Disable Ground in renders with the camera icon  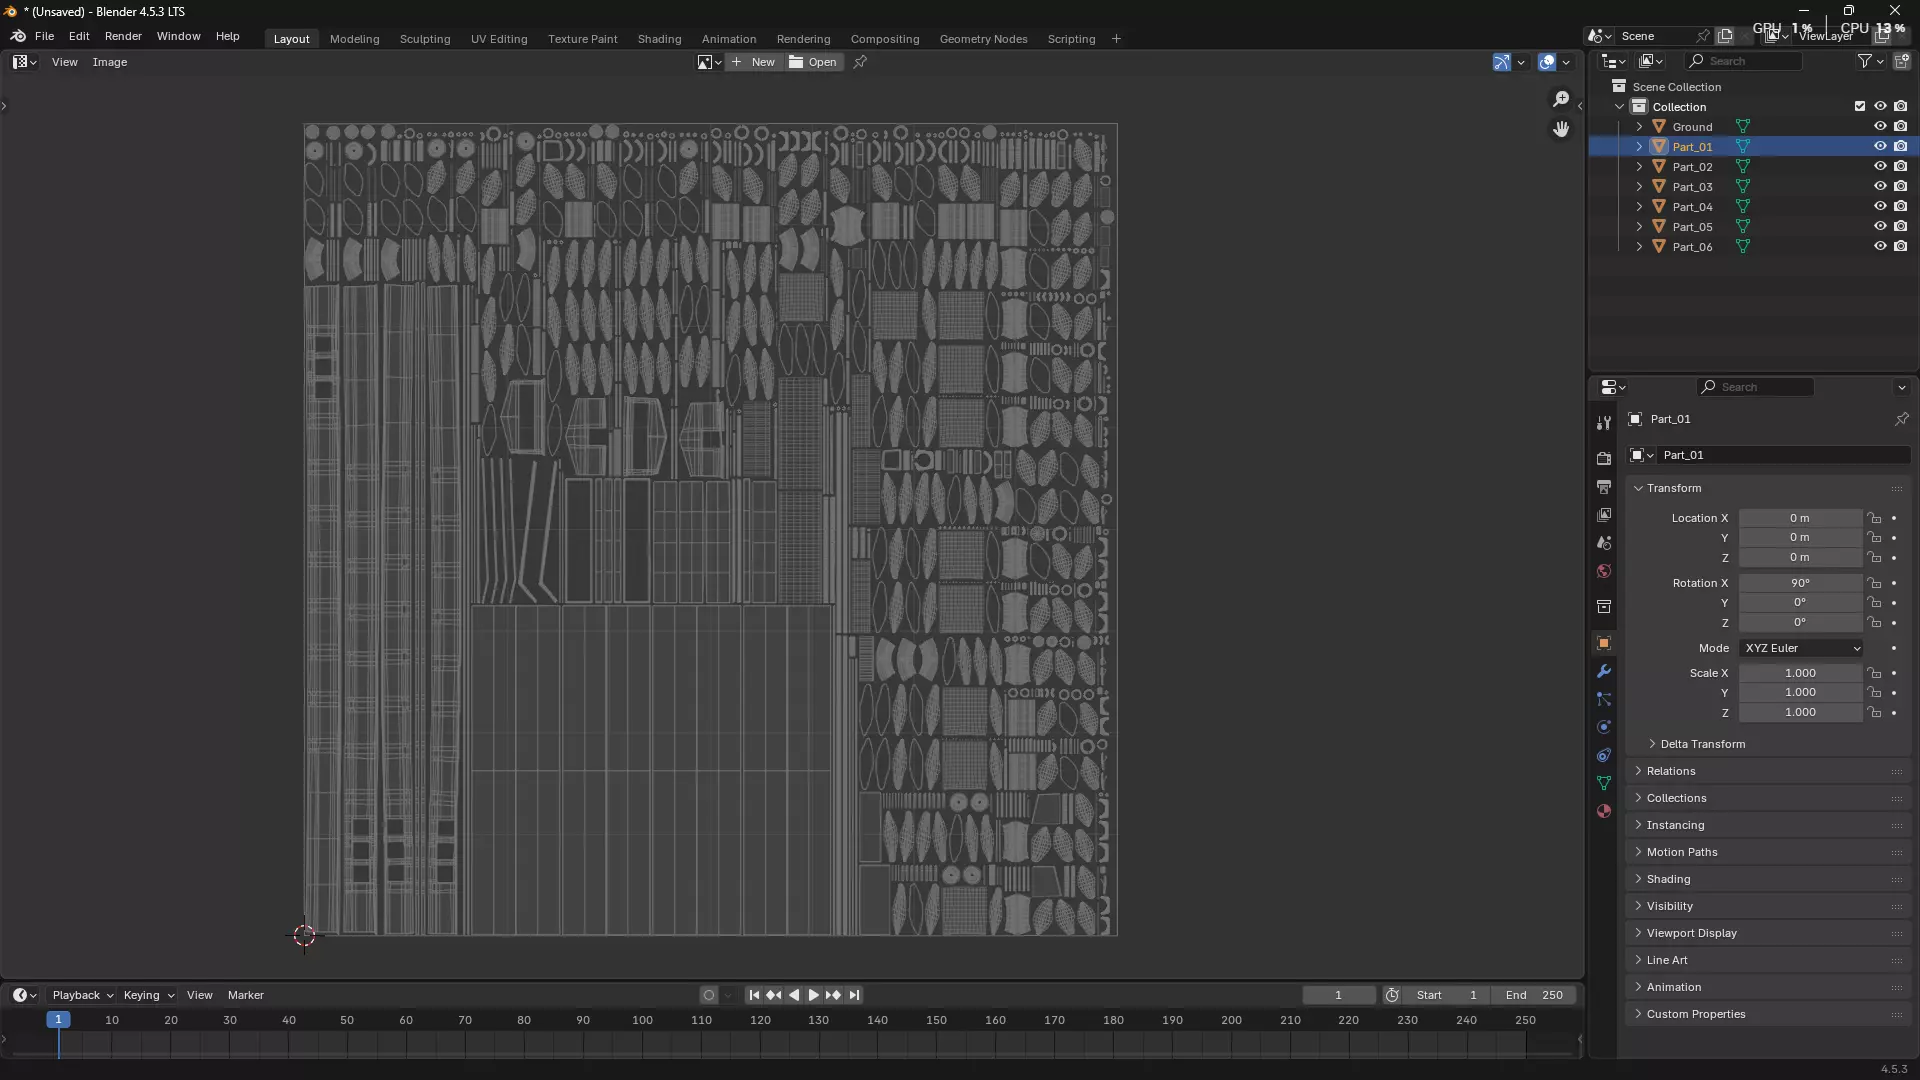[x=1901, y=126]
